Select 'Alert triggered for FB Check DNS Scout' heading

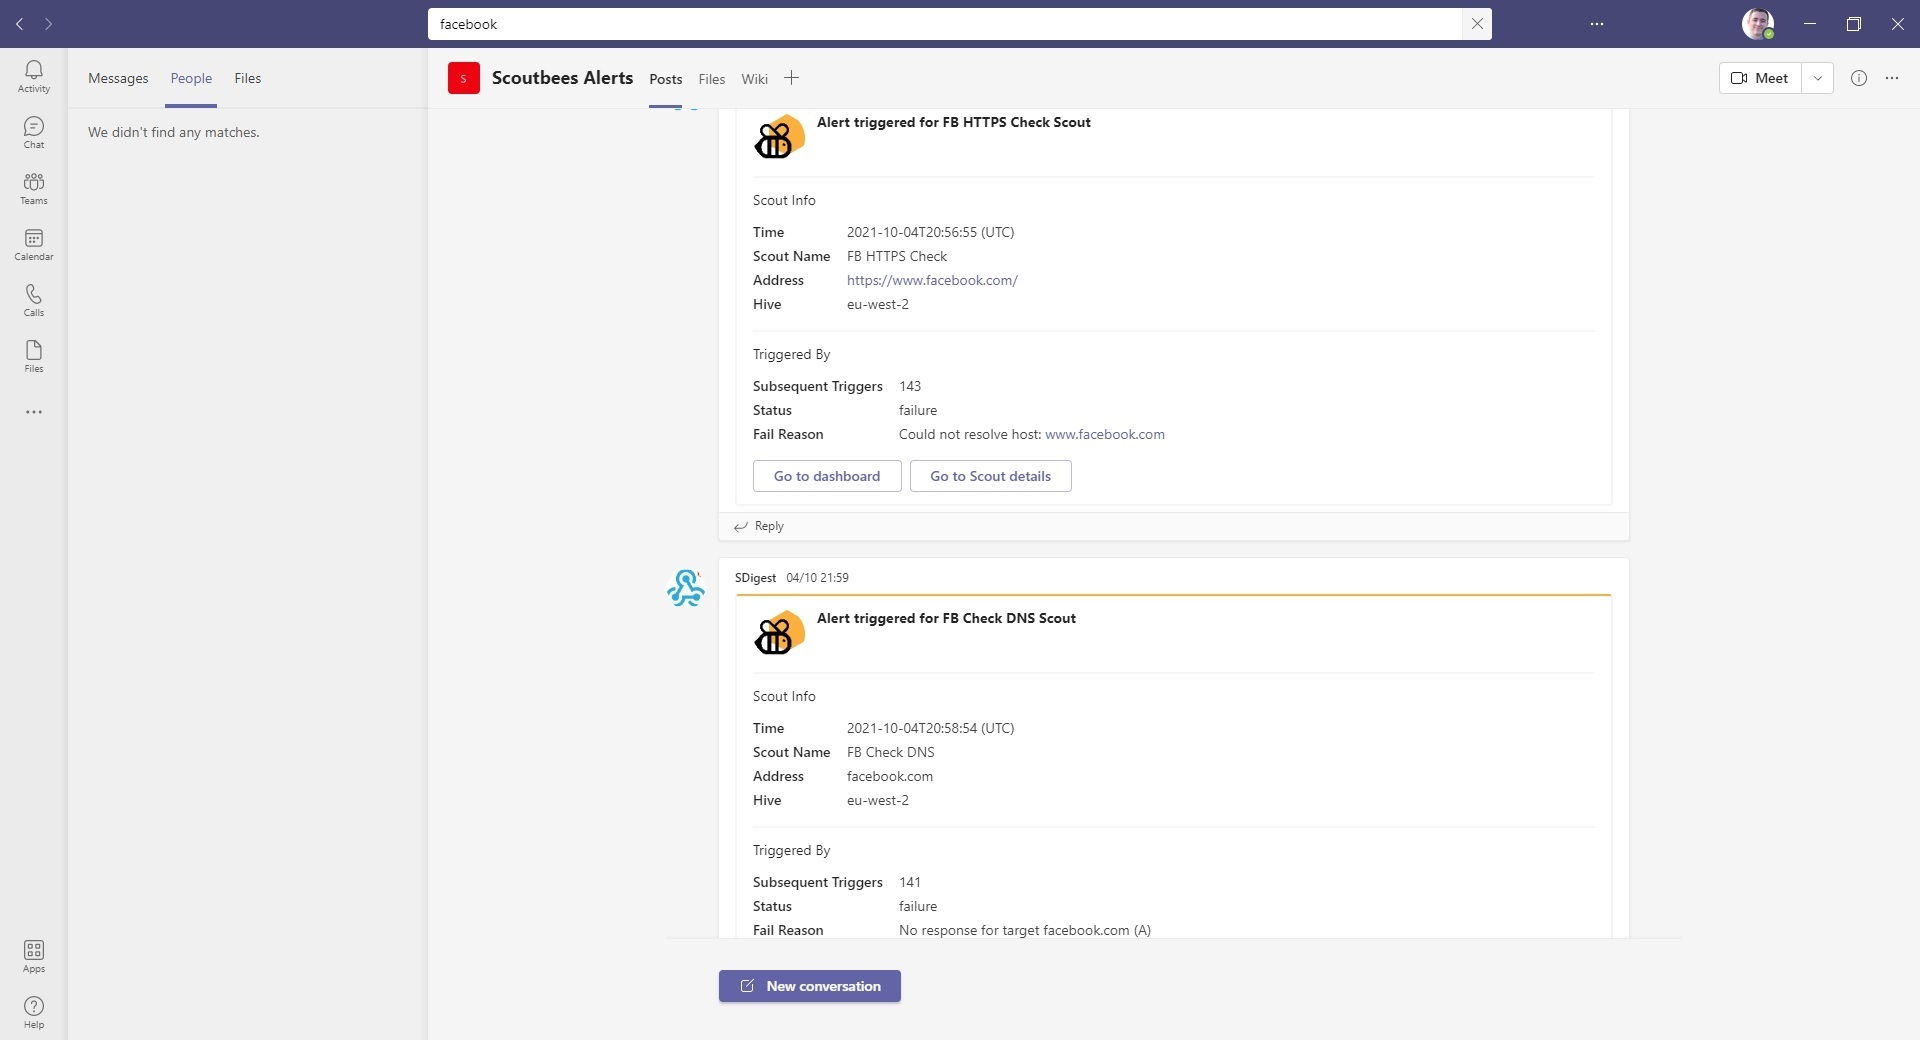click(946, 618)
